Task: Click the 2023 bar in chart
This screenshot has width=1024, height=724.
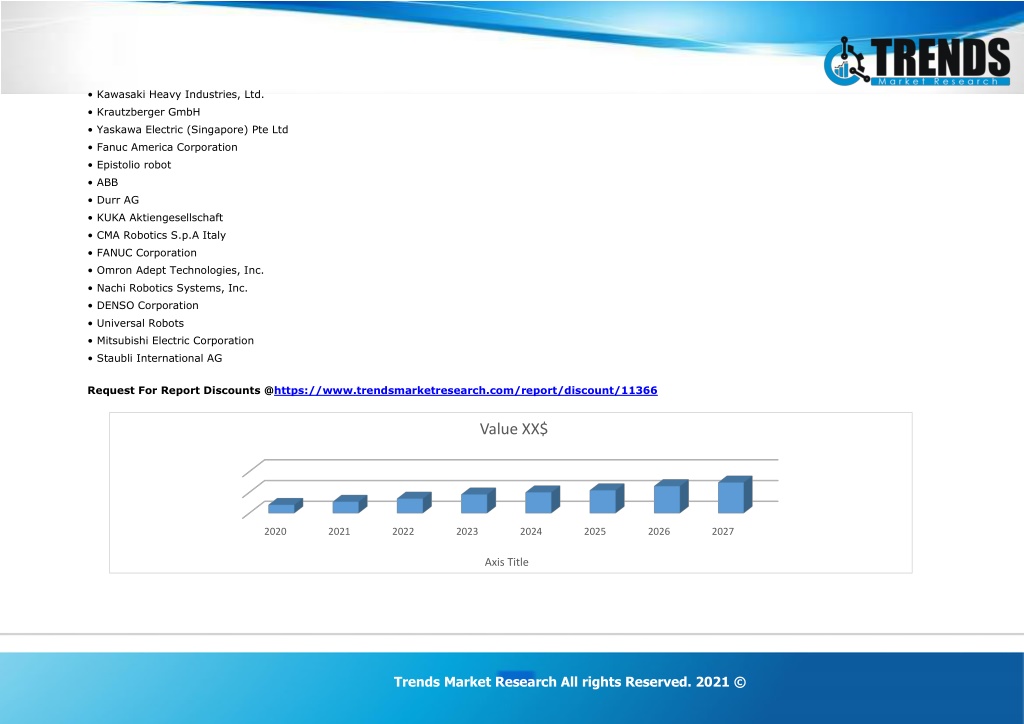Action: [478, 501]
